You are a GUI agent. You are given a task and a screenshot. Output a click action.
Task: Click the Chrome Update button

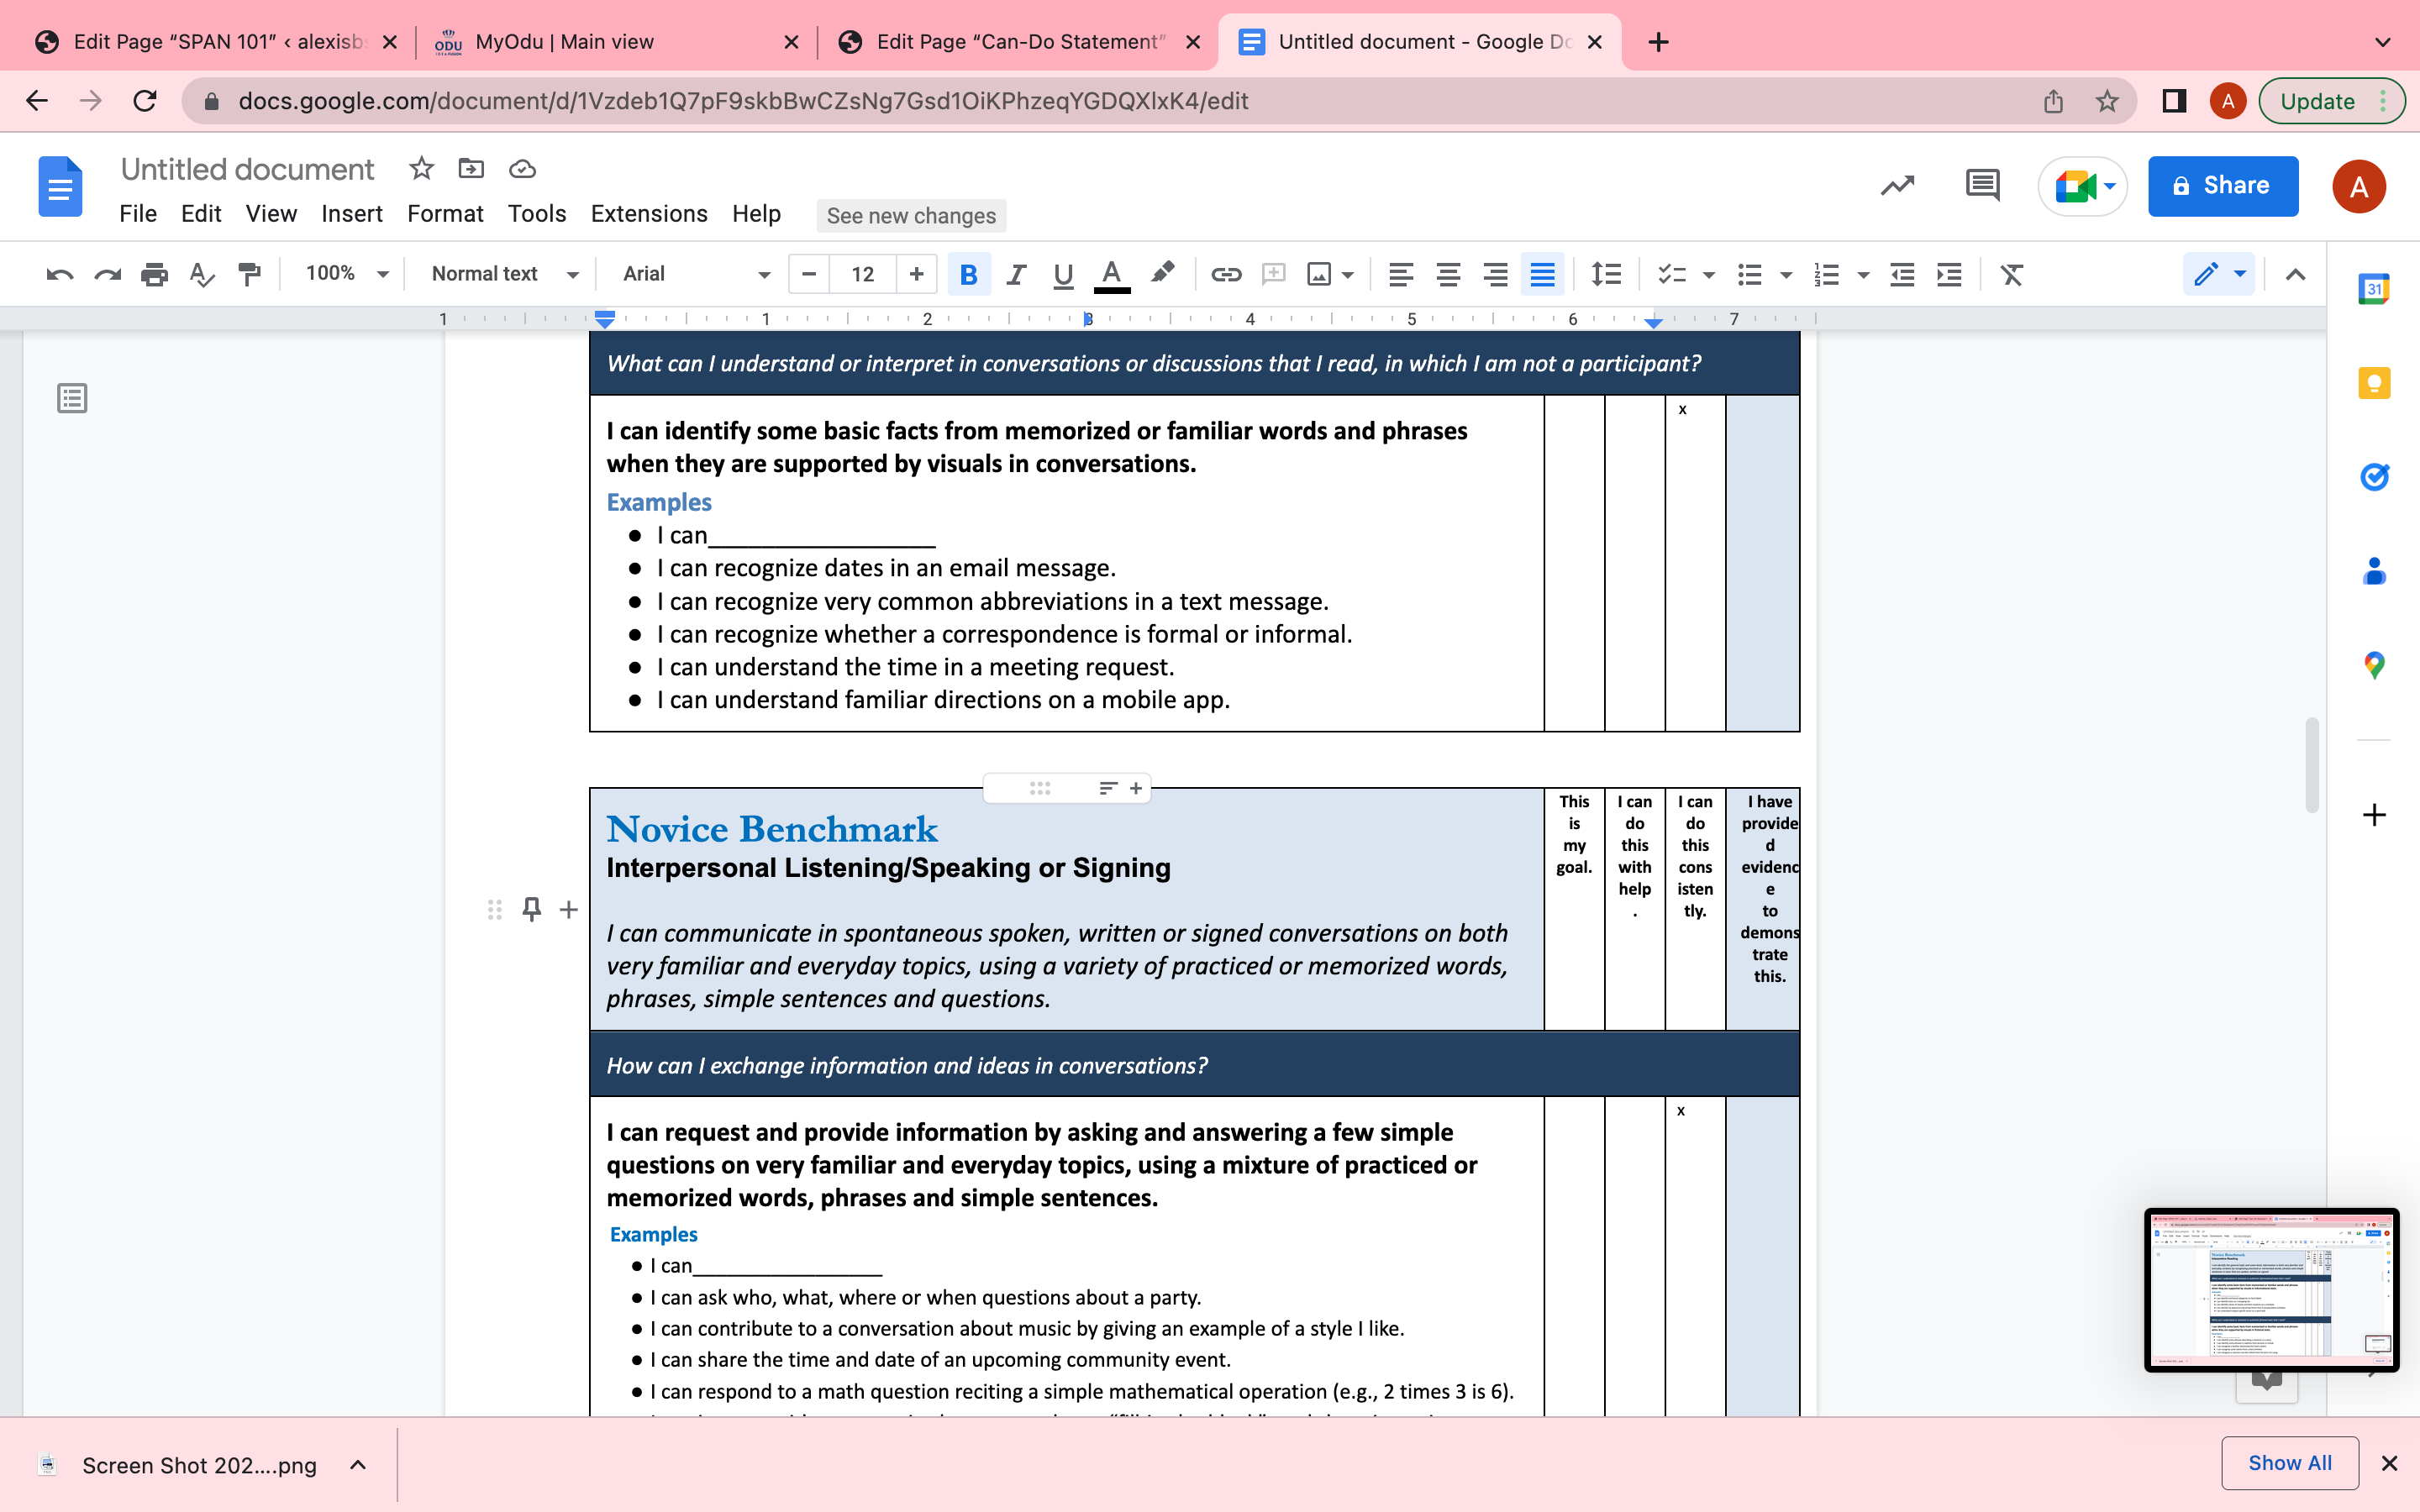2331,101
